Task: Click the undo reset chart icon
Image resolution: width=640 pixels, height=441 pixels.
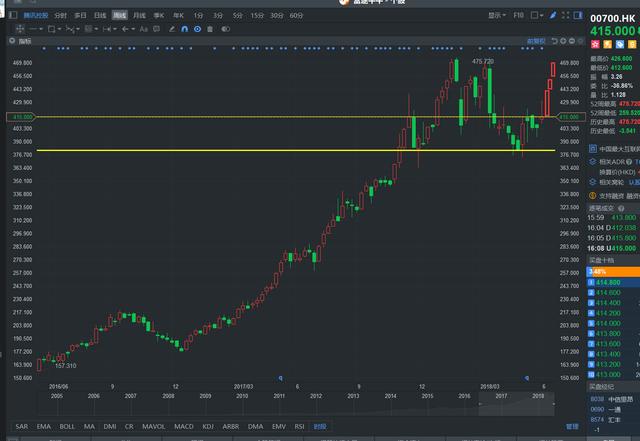Action: point(554,41)
